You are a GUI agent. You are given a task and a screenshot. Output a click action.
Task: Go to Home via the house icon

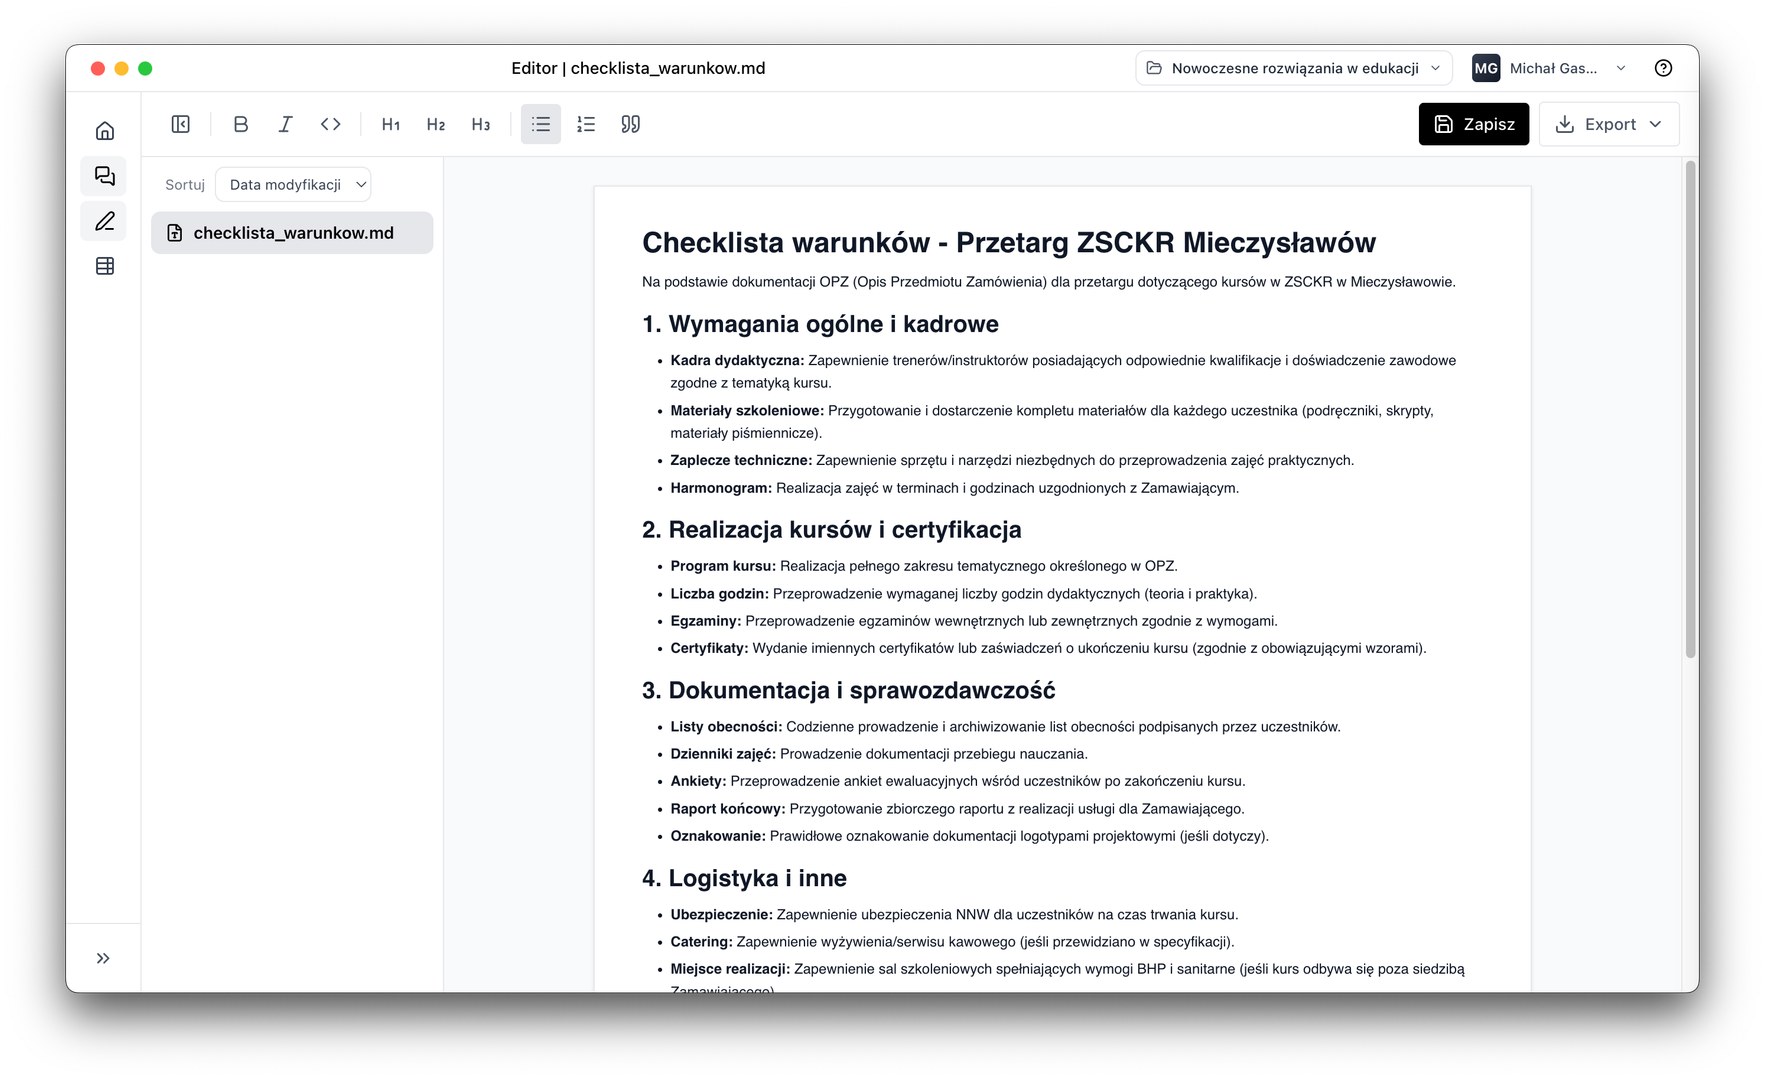[103, 130]
